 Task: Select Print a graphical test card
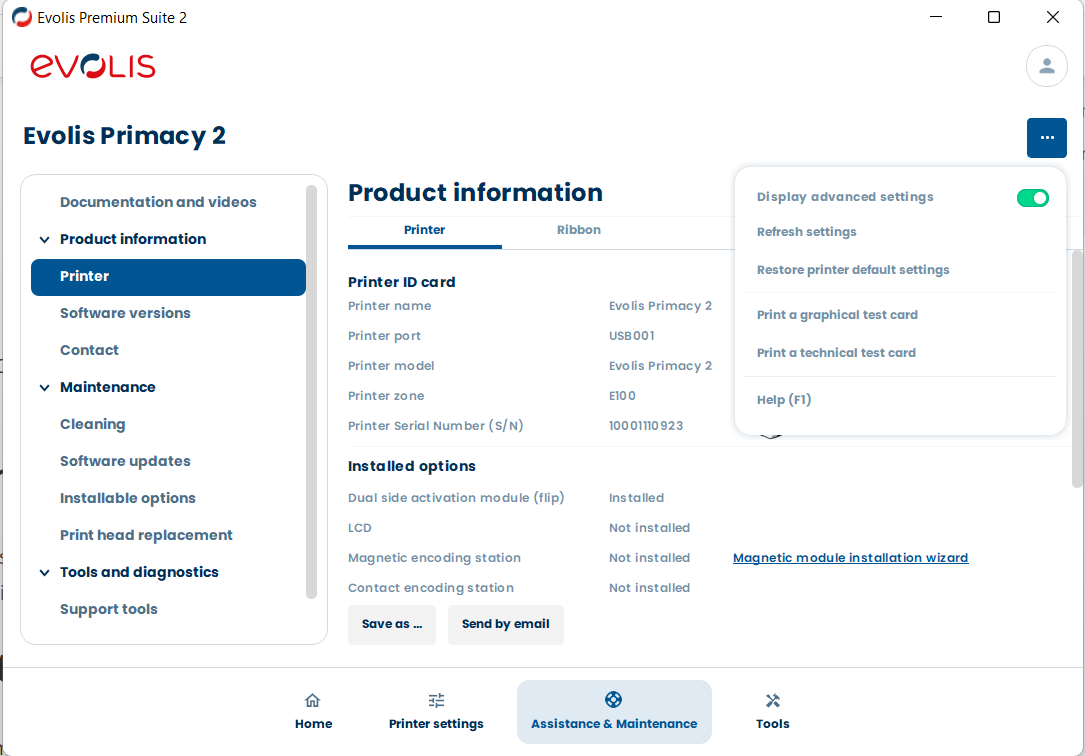837,315
